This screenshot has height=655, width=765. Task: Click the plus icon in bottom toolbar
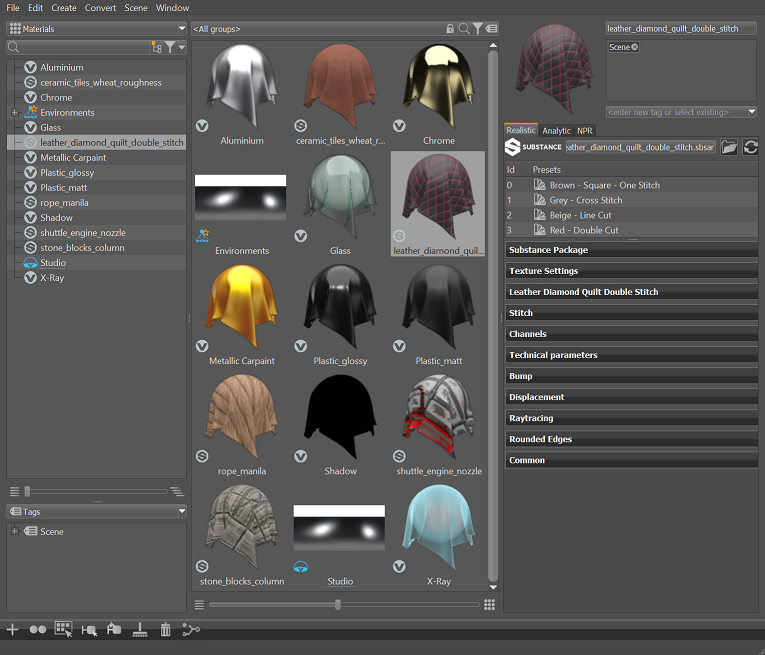point(12,630)
